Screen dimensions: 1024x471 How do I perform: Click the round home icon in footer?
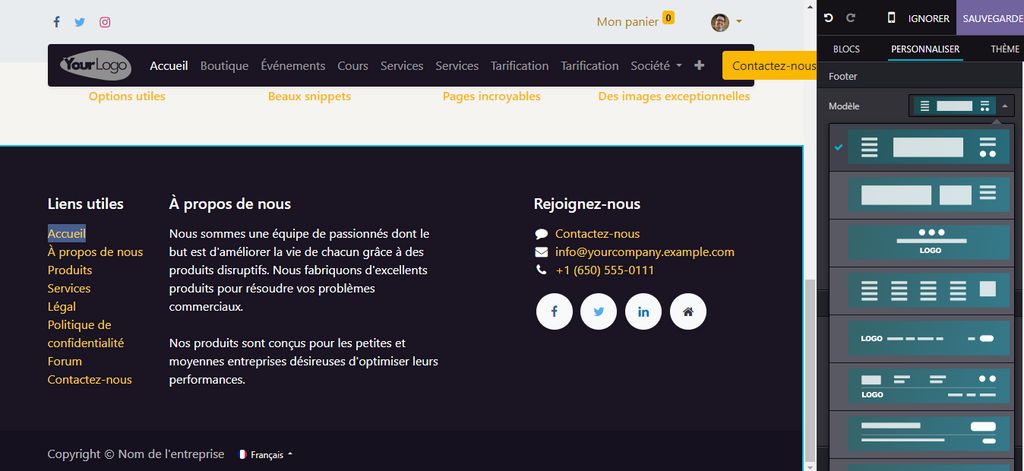click(688, 311)
